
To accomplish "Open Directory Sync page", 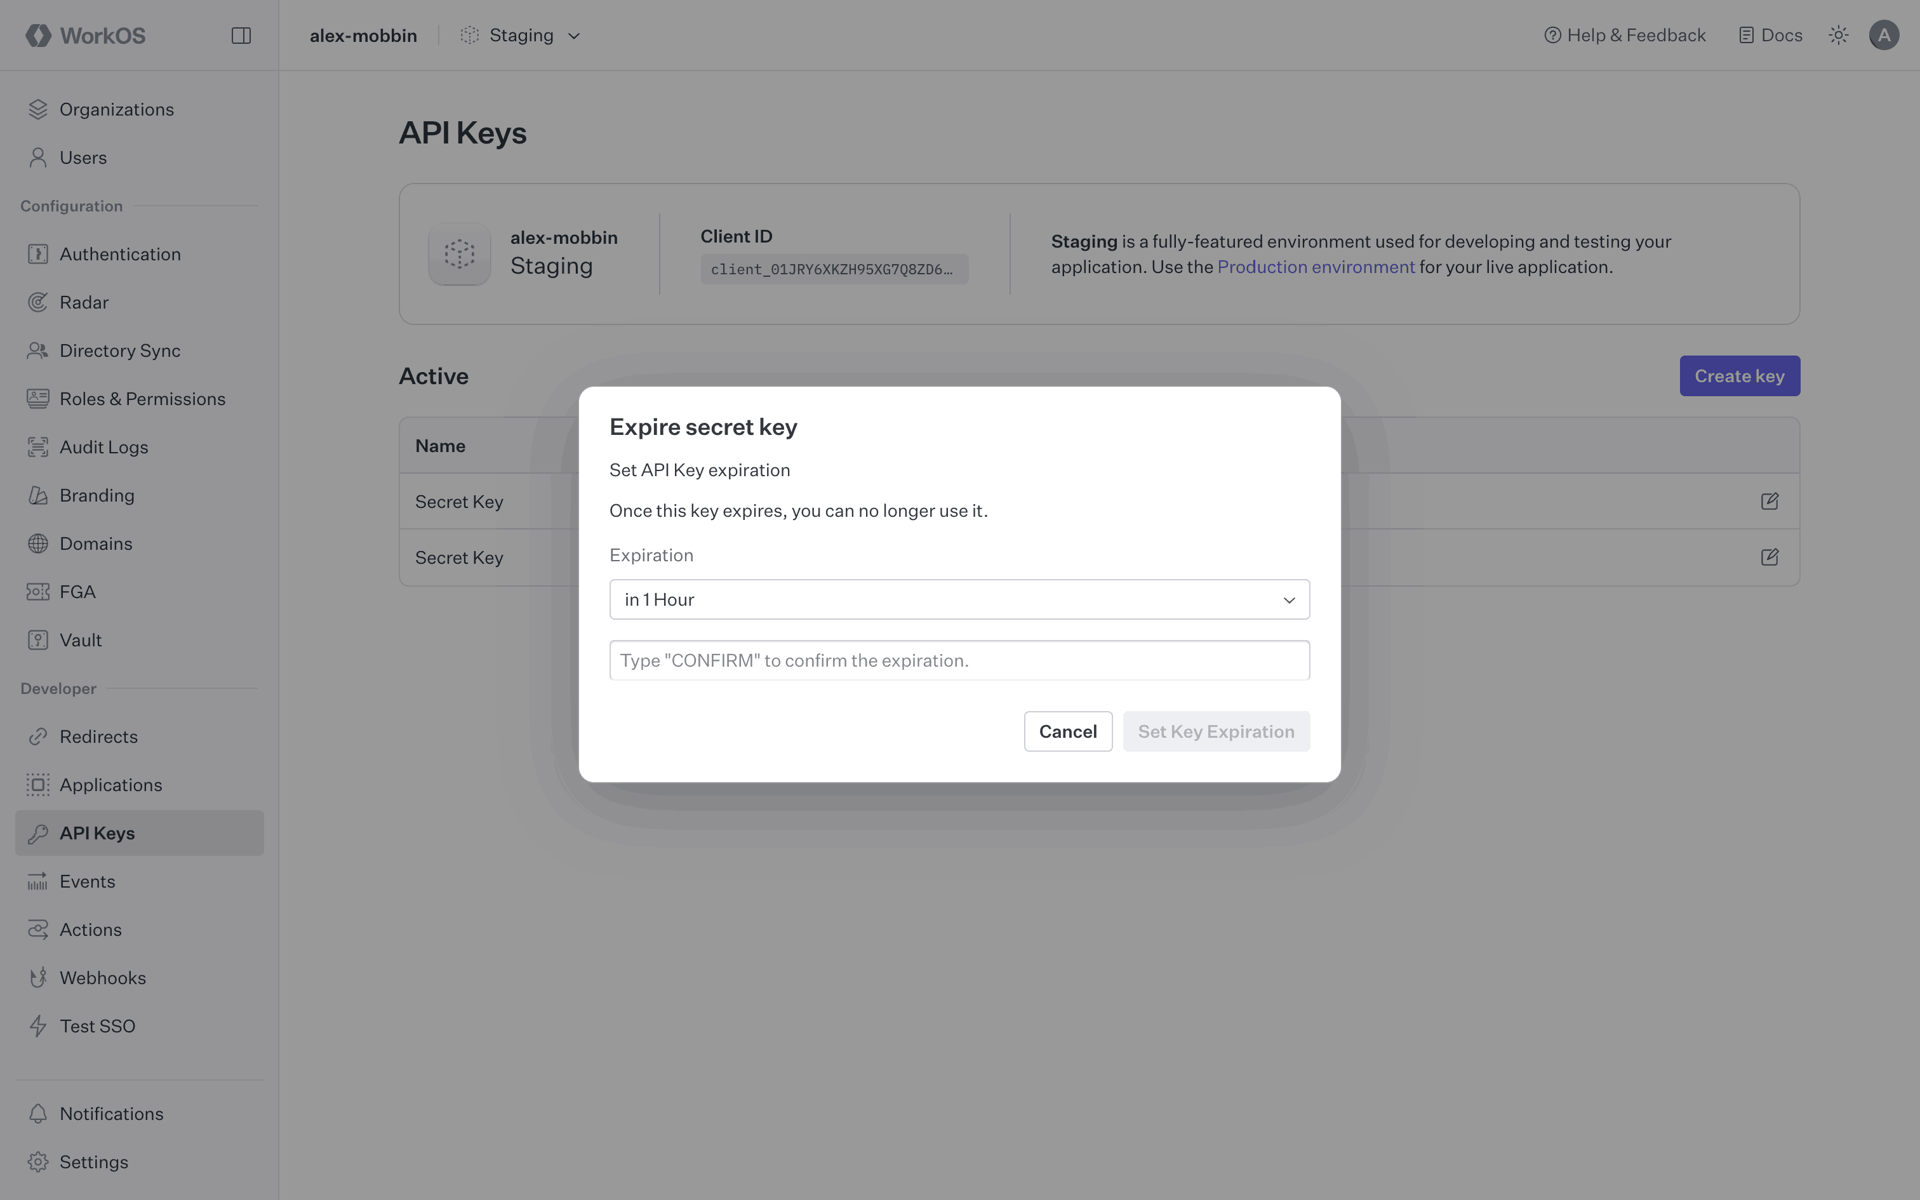I will [139, 350].
